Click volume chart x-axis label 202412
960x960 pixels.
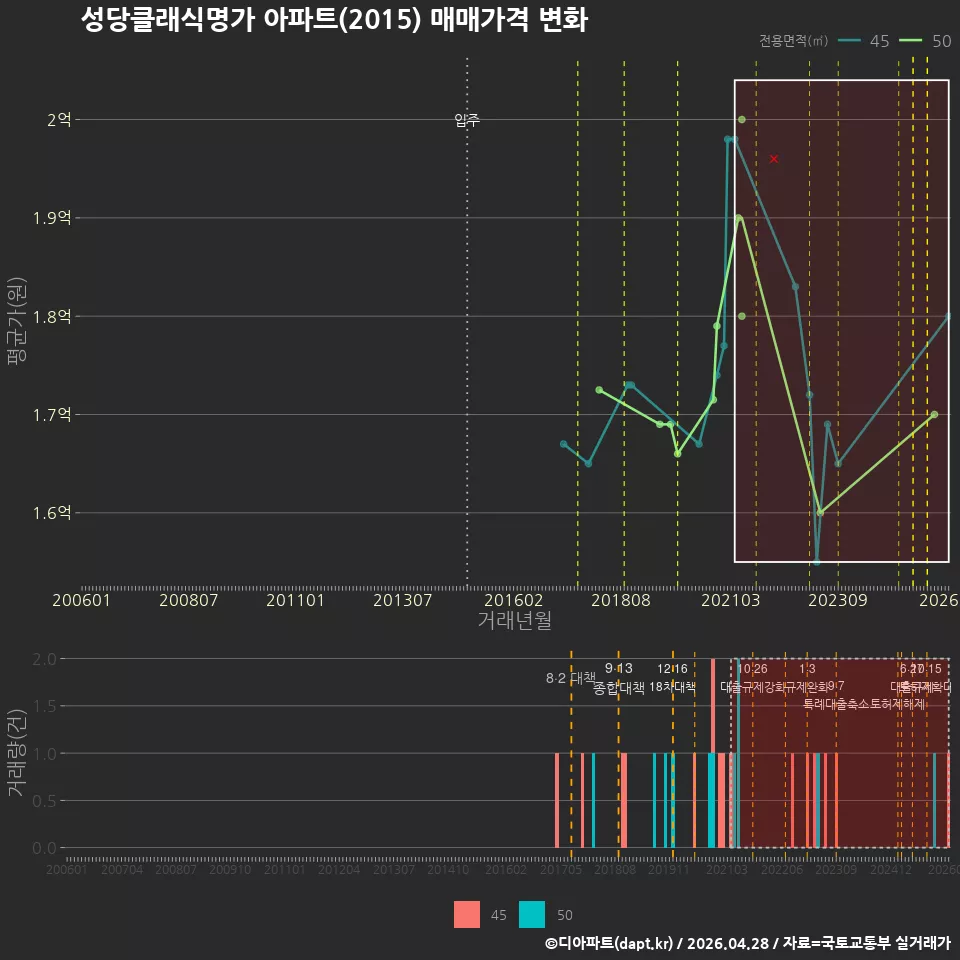coord(891,869)
